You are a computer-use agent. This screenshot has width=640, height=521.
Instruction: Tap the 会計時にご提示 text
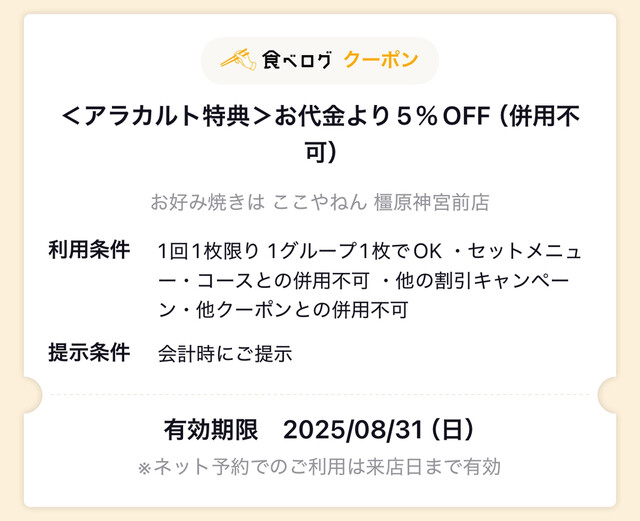point(225,353)
